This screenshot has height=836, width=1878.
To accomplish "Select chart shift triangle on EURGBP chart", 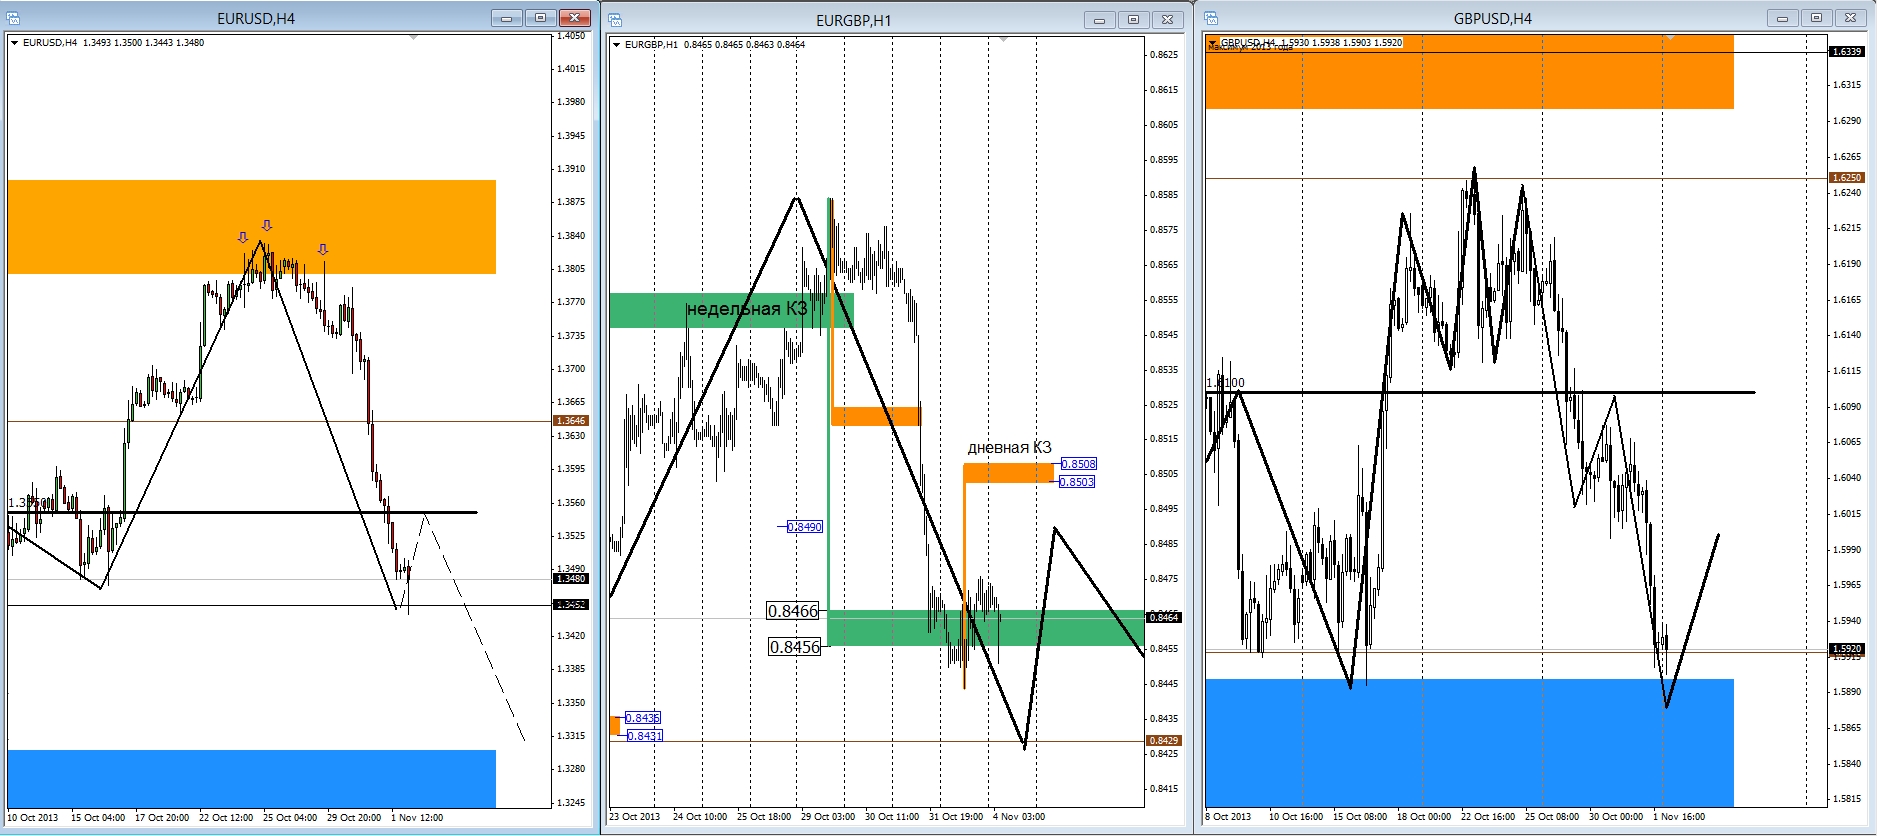I will pyautogui.click(x=1004, y=39).
